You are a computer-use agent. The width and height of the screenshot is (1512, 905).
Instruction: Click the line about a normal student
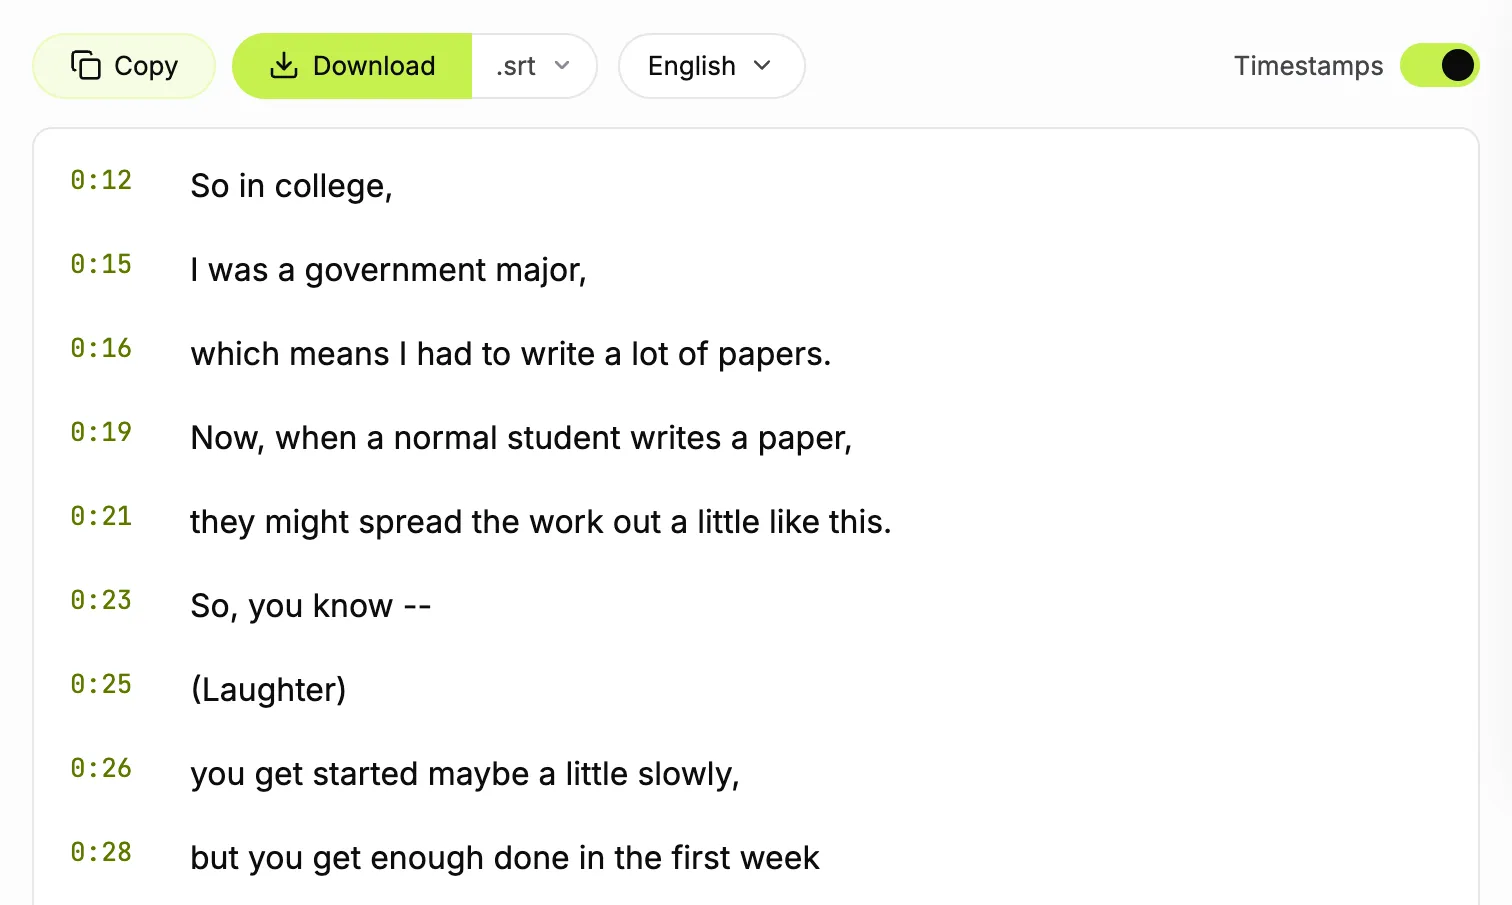(x=521, y=438)
